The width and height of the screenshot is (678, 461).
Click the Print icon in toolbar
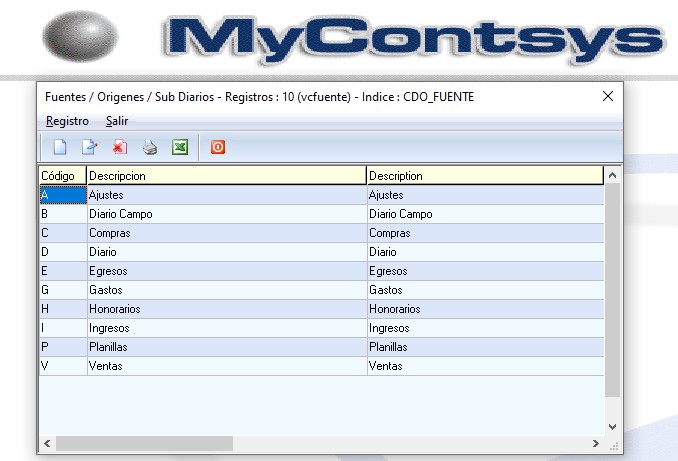(150, 148)
